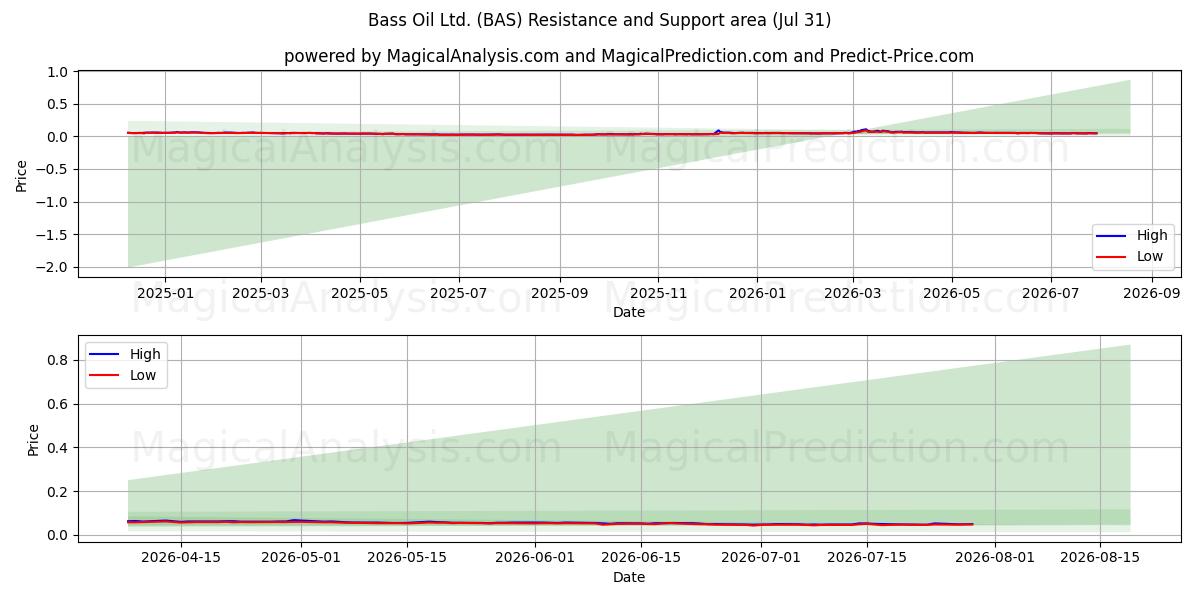
Task: Click the '2025-11' x-axis label
Action: (x=658, y=294)
